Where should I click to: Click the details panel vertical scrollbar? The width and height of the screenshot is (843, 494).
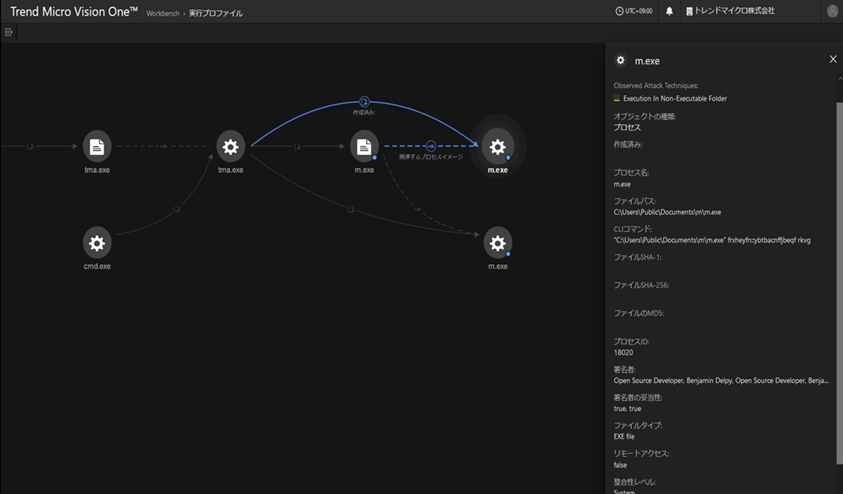[839, 282]
